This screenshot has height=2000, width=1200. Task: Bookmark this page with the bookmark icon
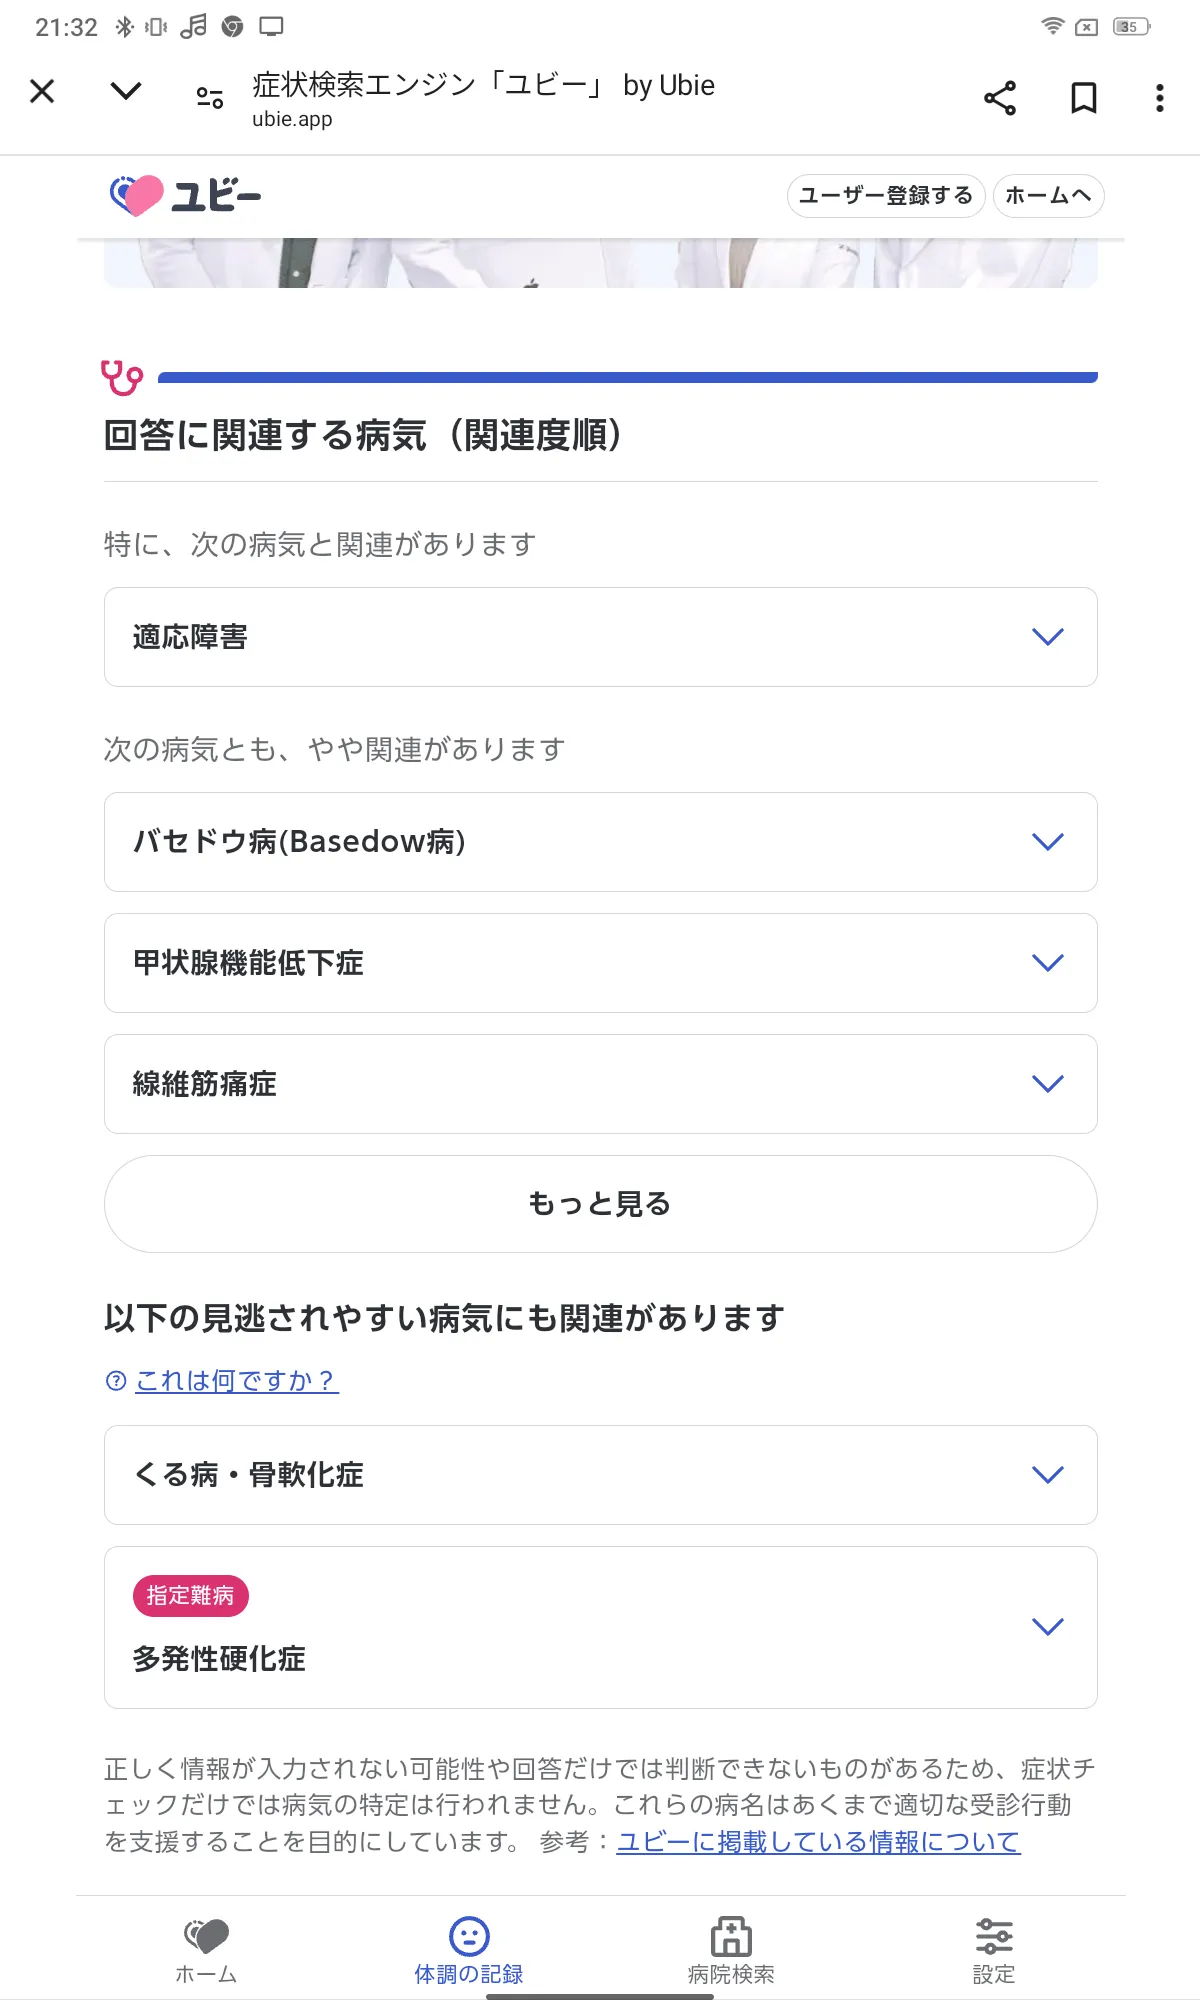1084,98
